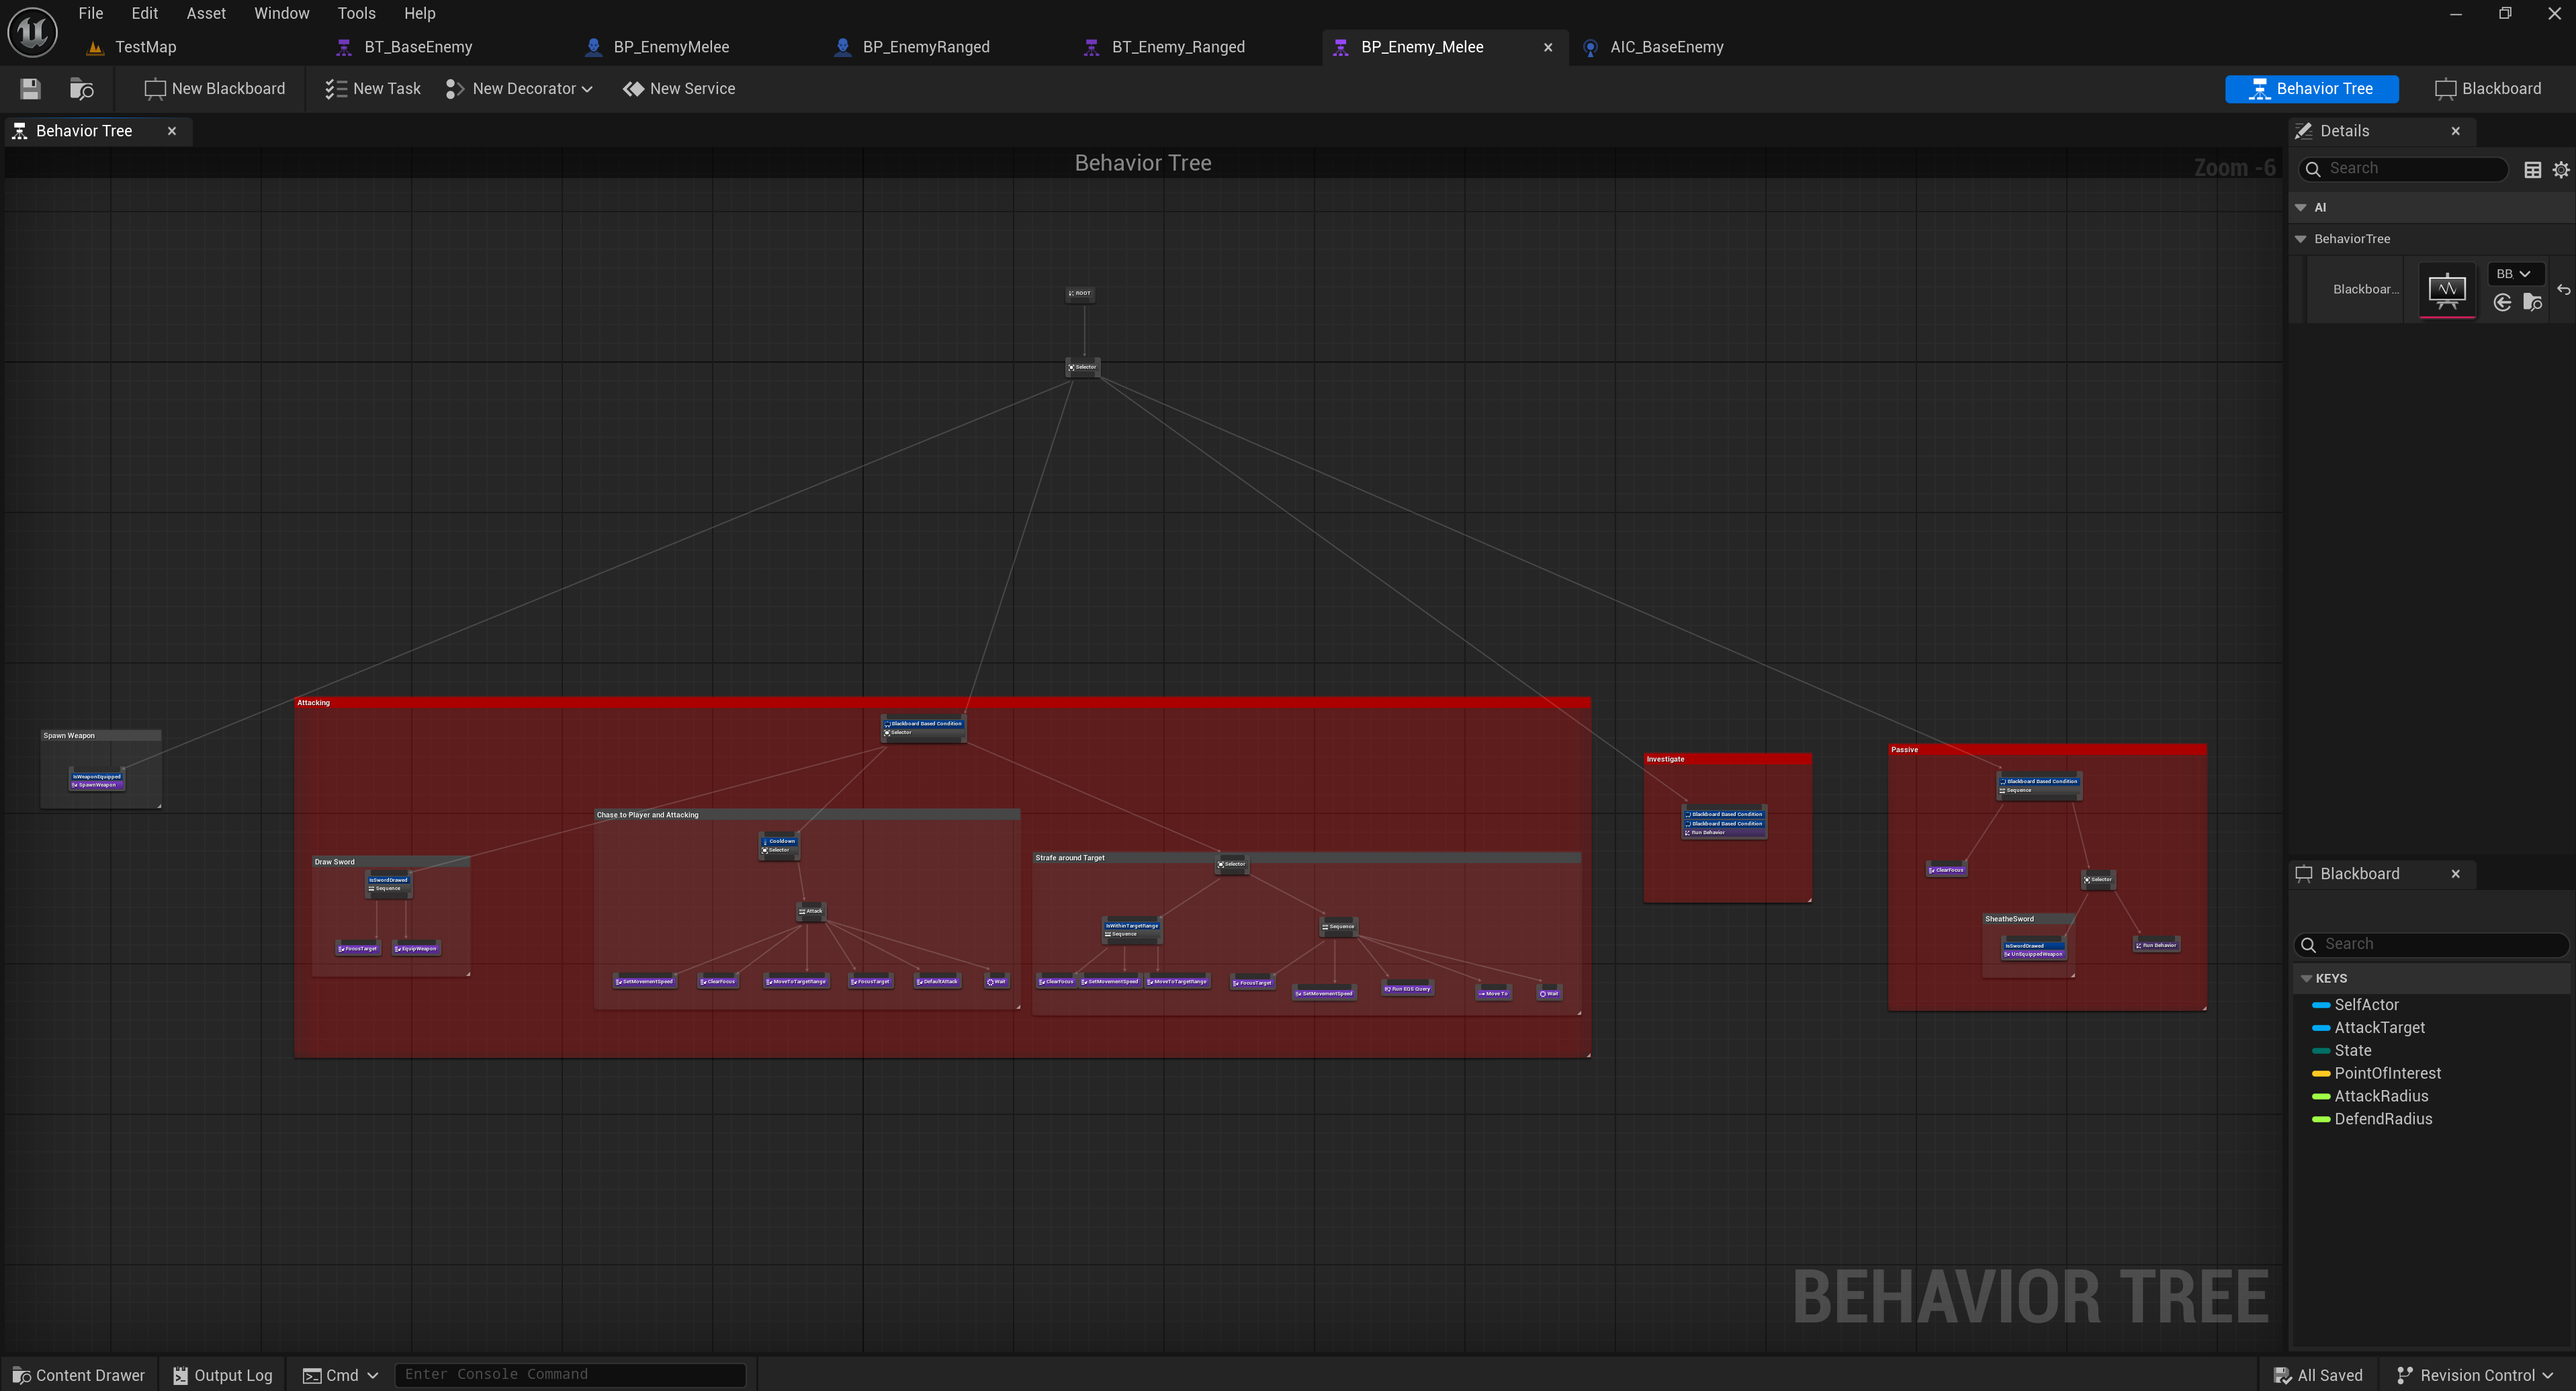Switch to BT_Enemy_Ranged tab
Screen dimensions: 2576x1391
[1177, 47]
